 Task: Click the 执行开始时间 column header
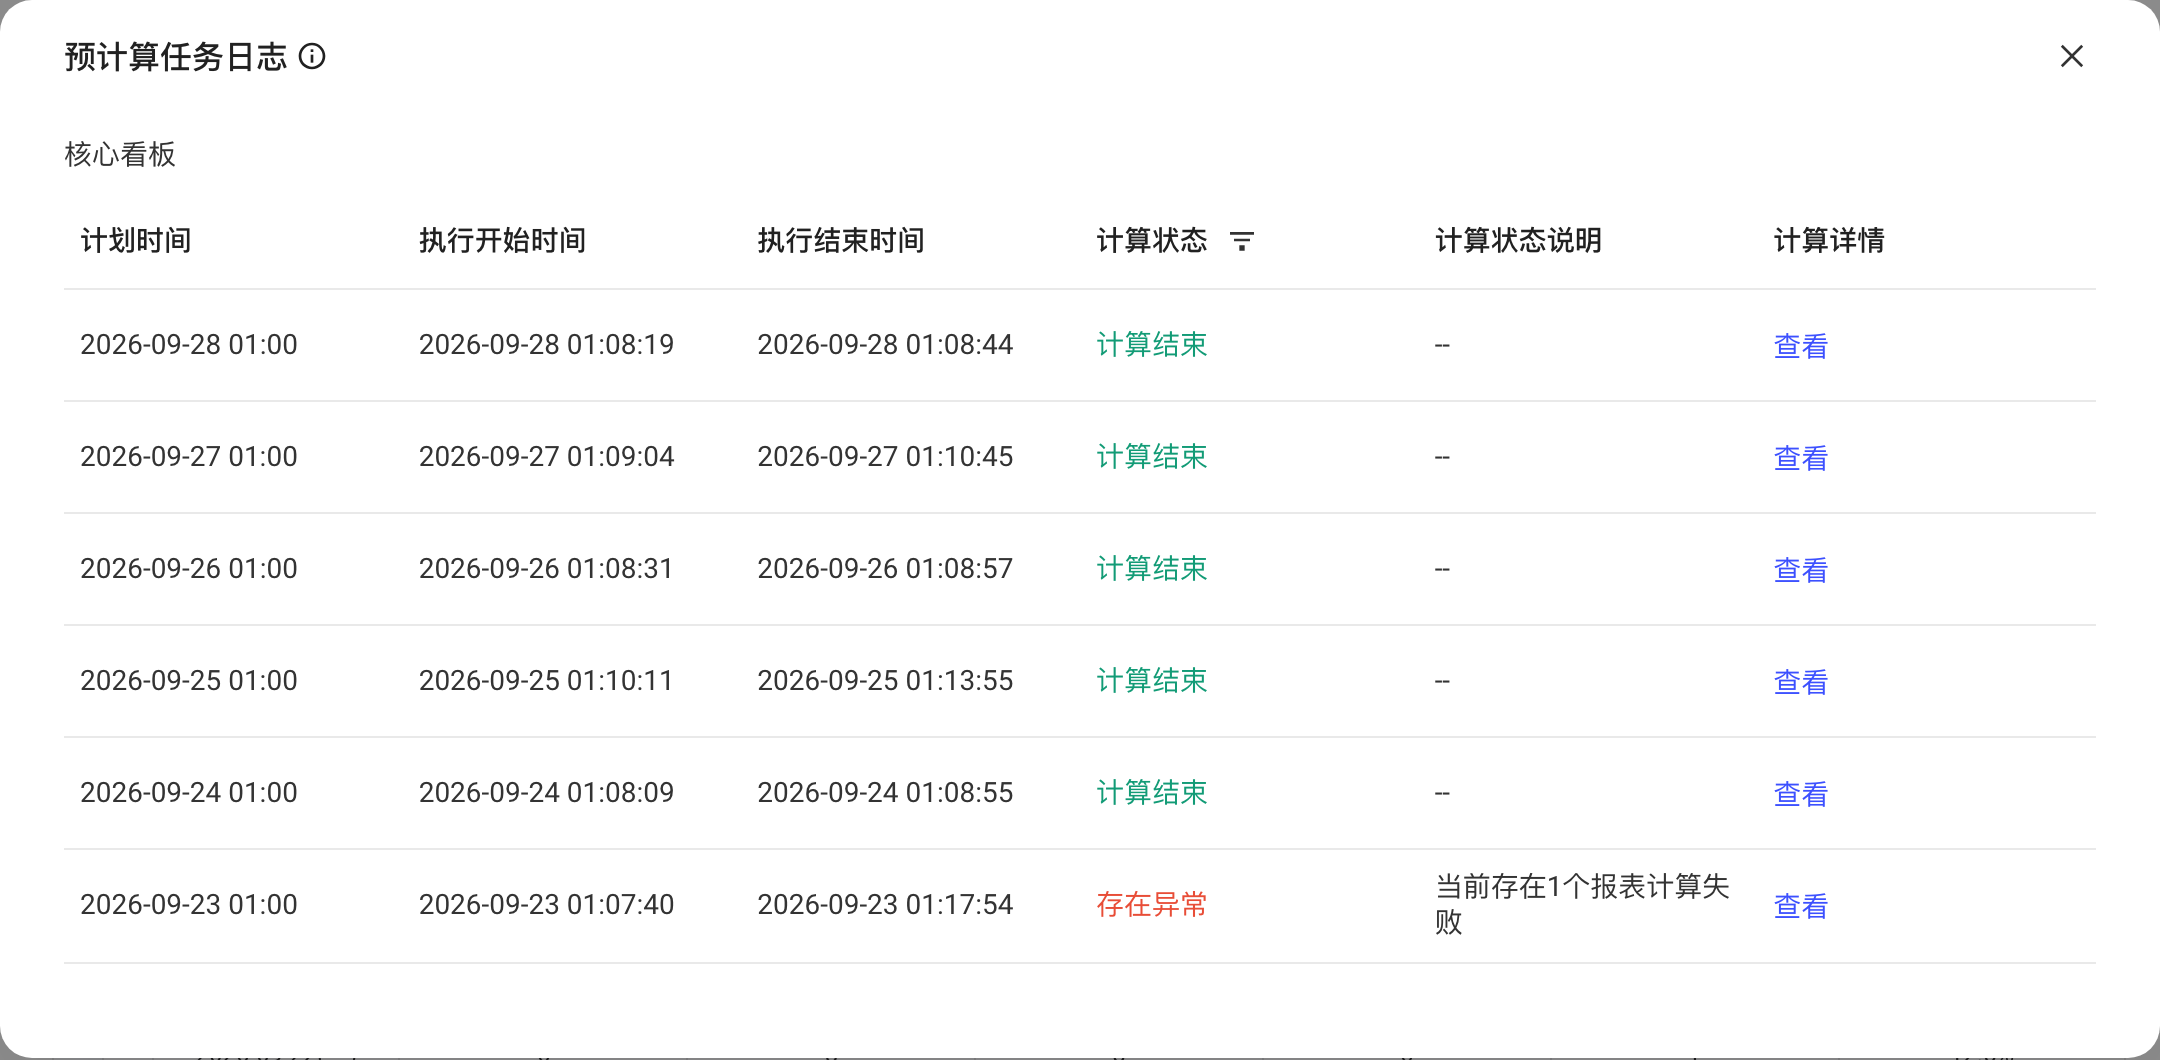(x=502, y=240)
